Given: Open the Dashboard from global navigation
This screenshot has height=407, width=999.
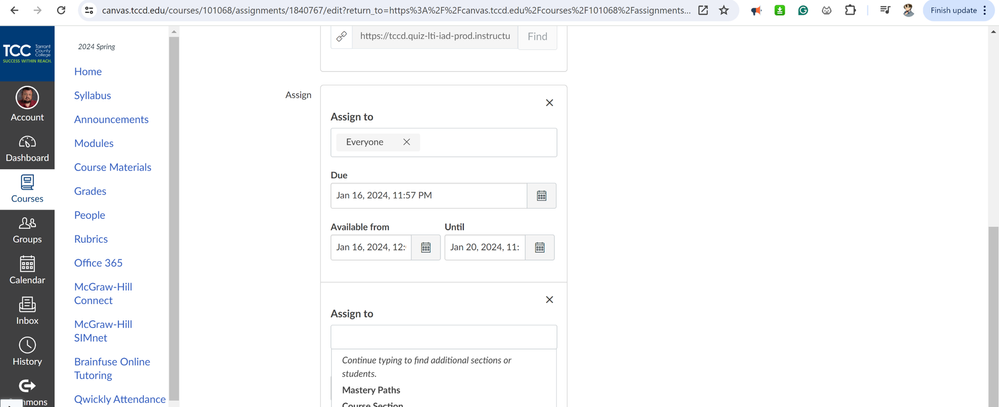Looking at the screenshot, I should coord(27,148).
